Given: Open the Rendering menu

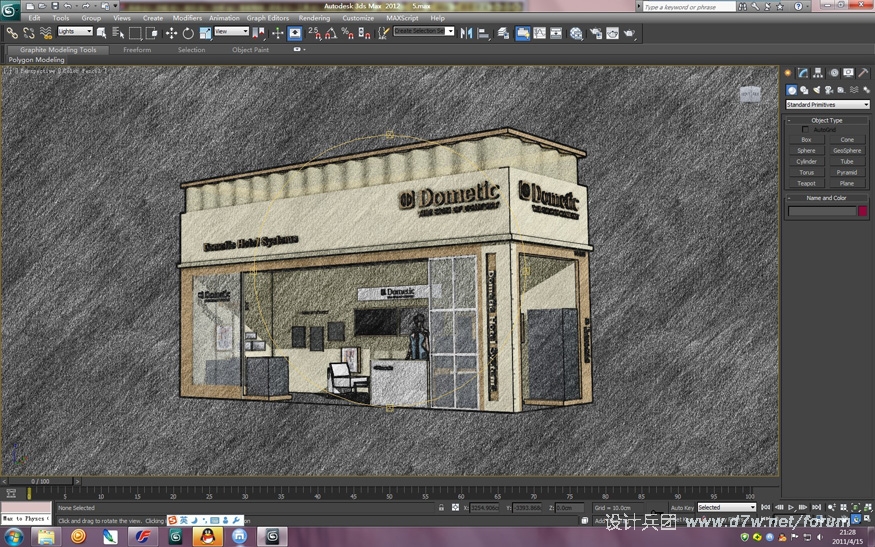Looking at the screenshot, I should pos(314,18).
